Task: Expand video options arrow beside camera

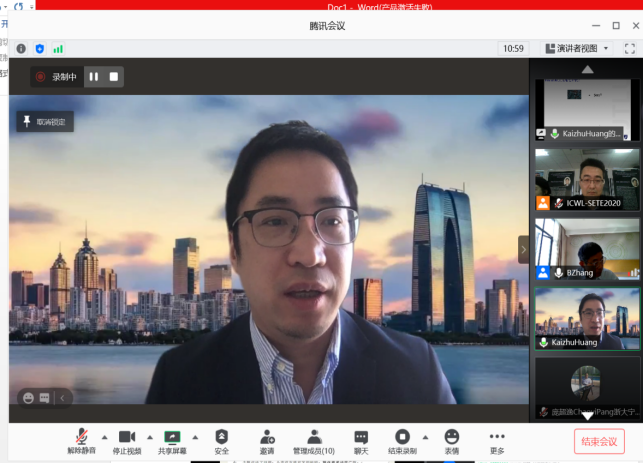Action: point(149,437)
